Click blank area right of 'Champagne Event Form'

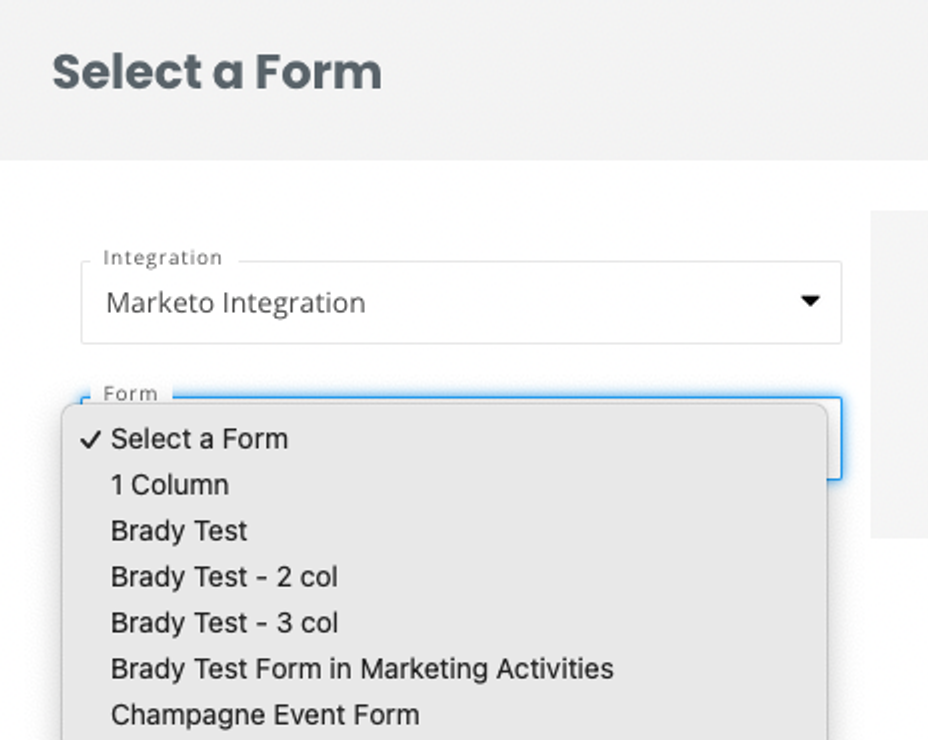(620, 715)
